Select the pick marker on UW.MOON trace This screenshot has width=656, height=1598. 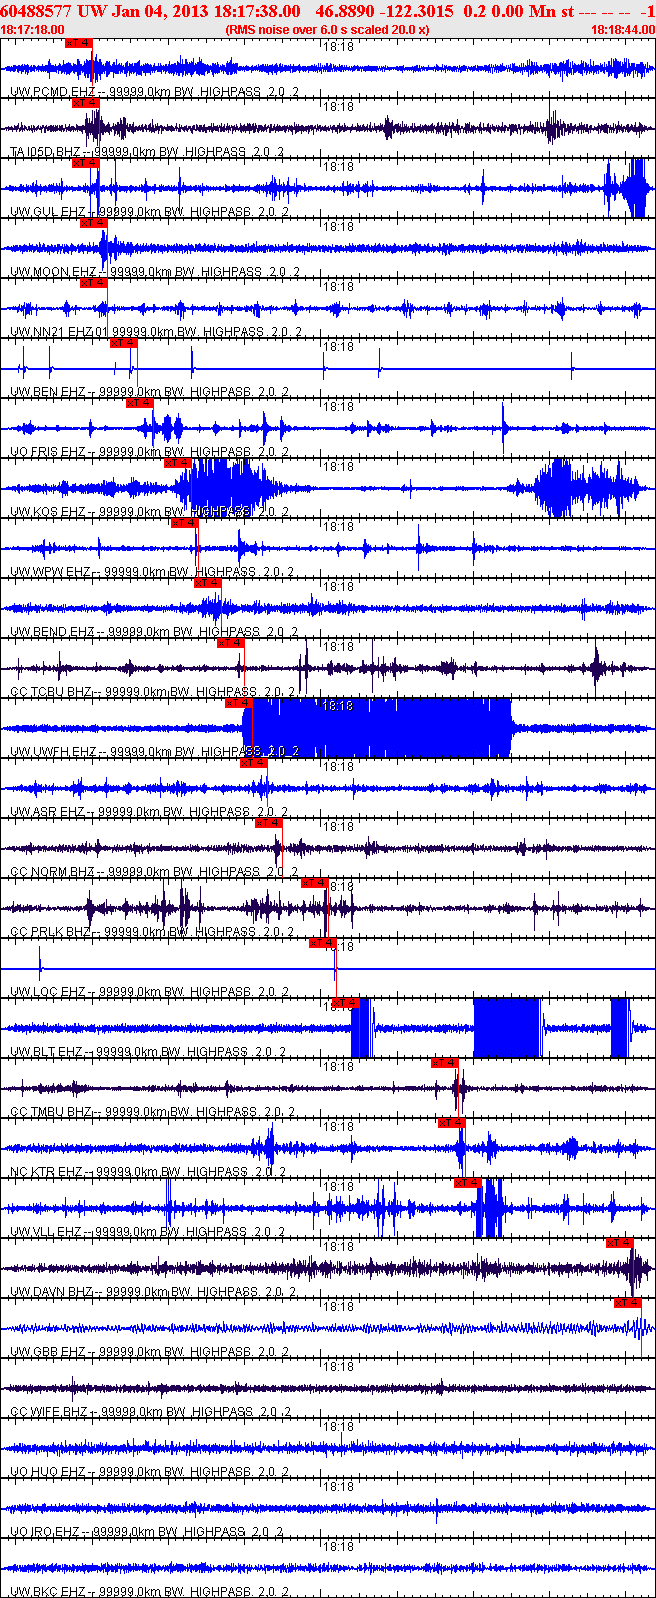[93, 223]
